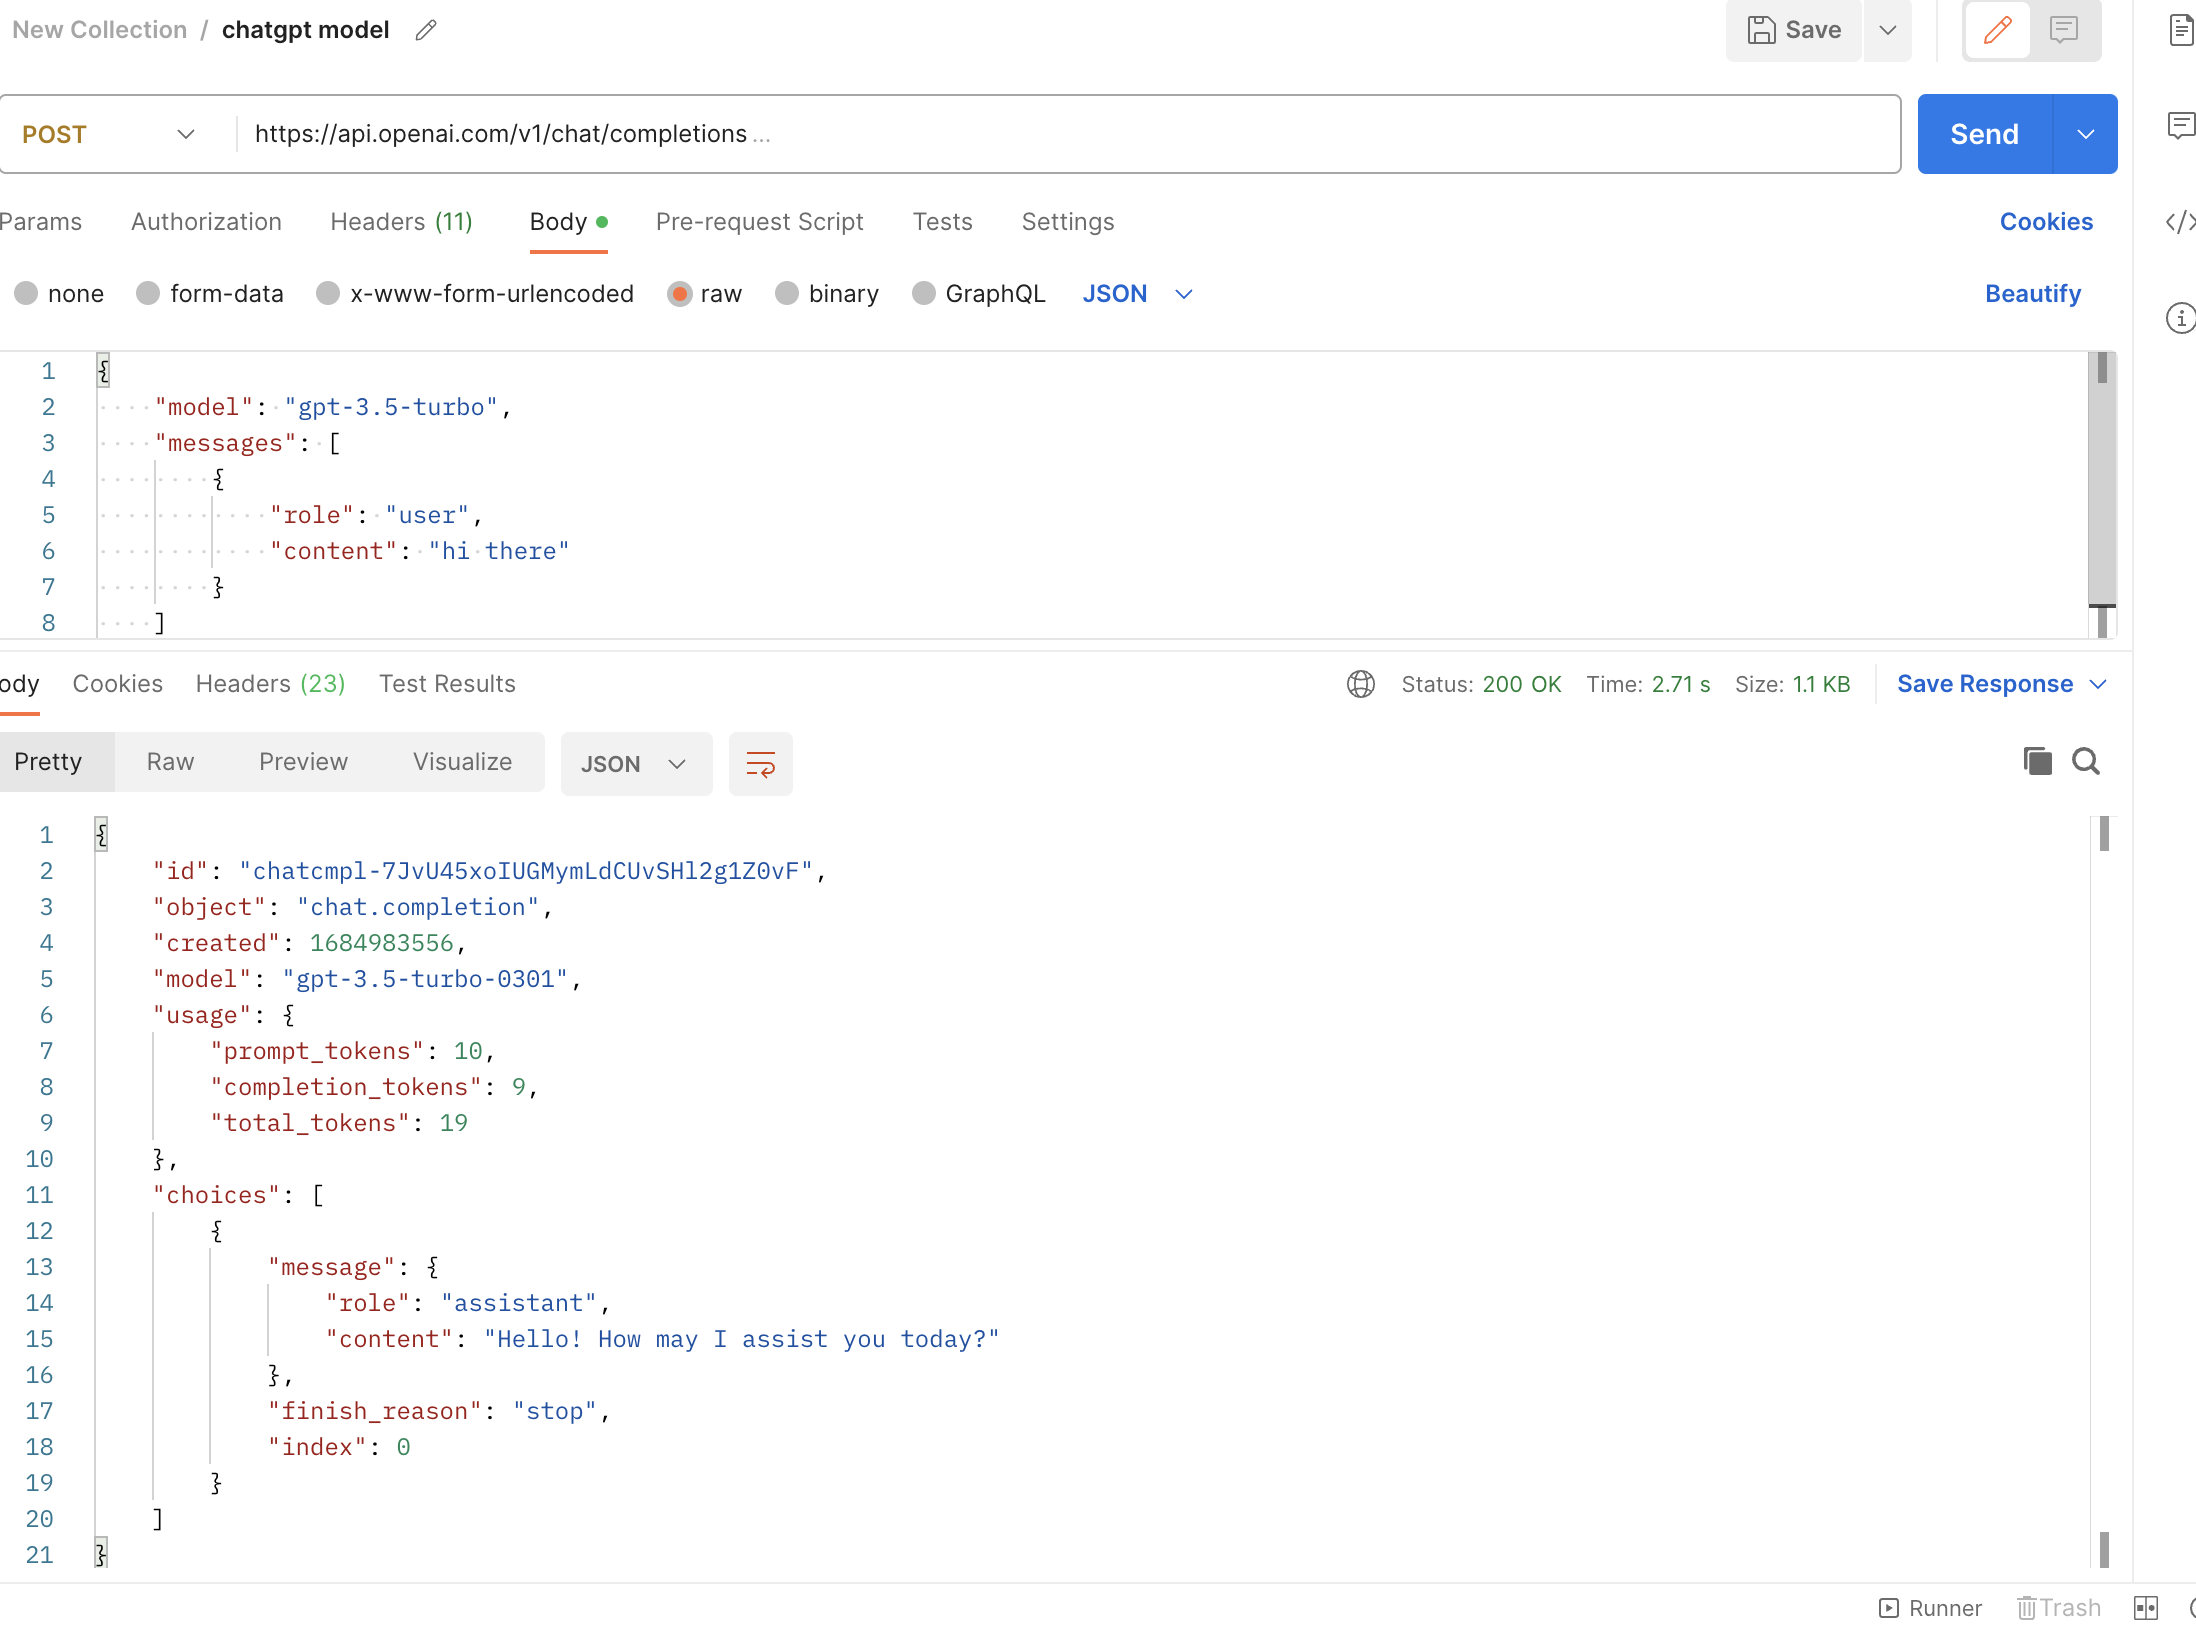
Task: Select the form-data body option
Action: 149,294
